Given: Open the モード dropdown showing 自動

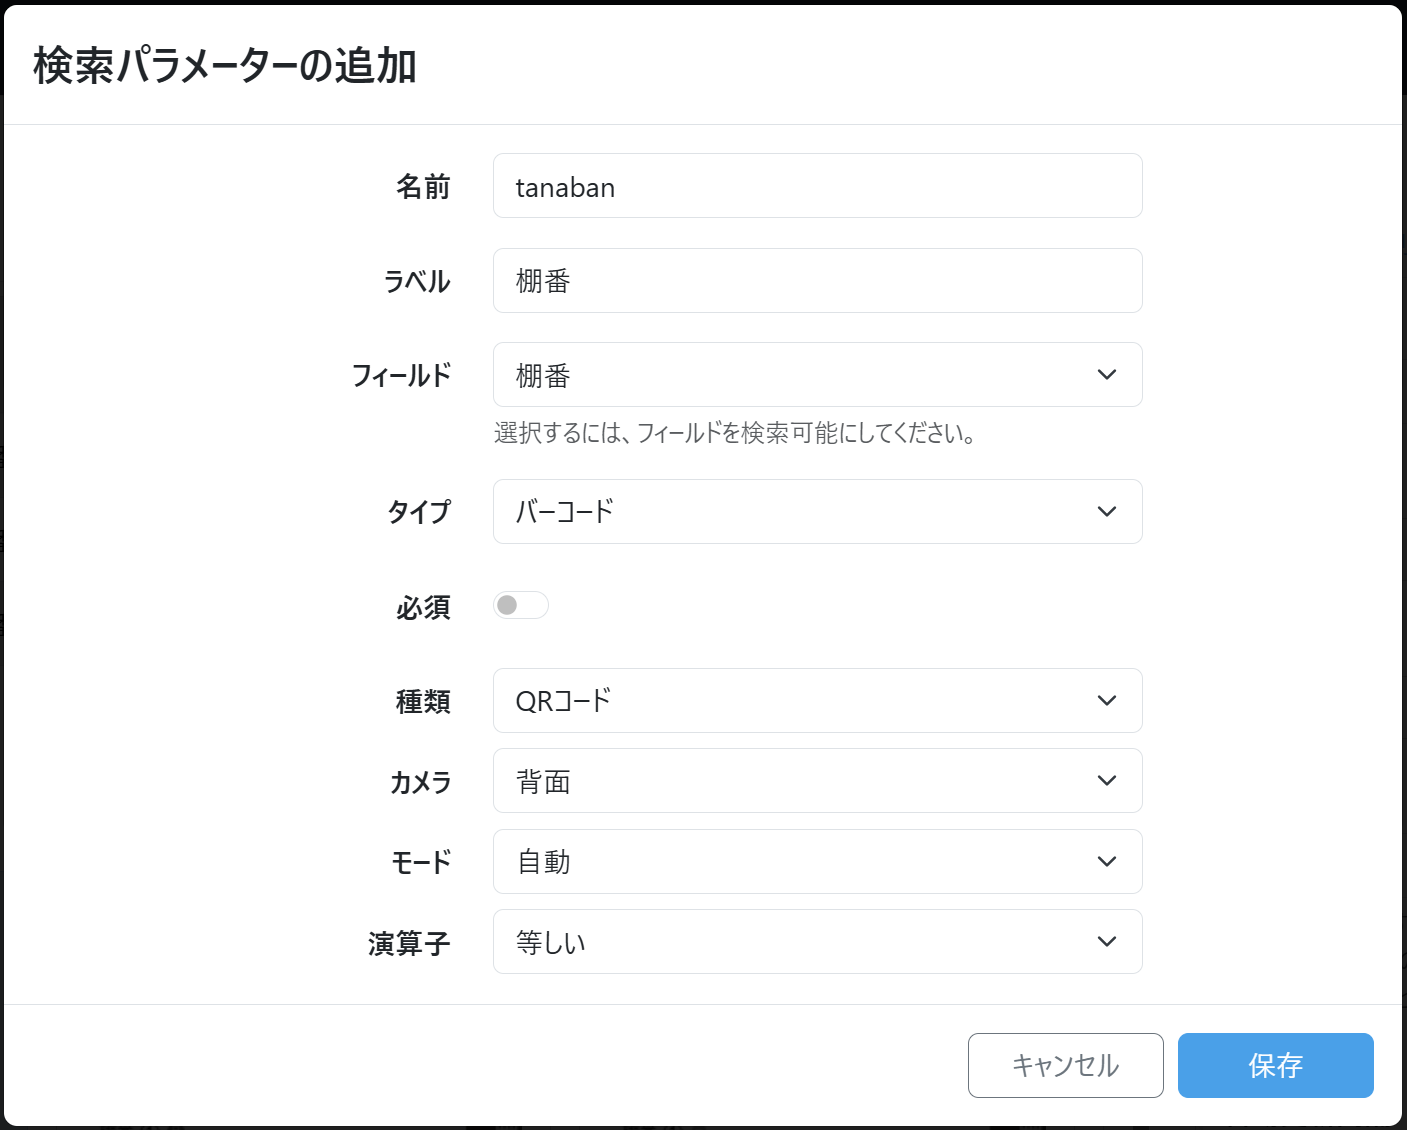Looking at the screenshot, I should [800, 862].
